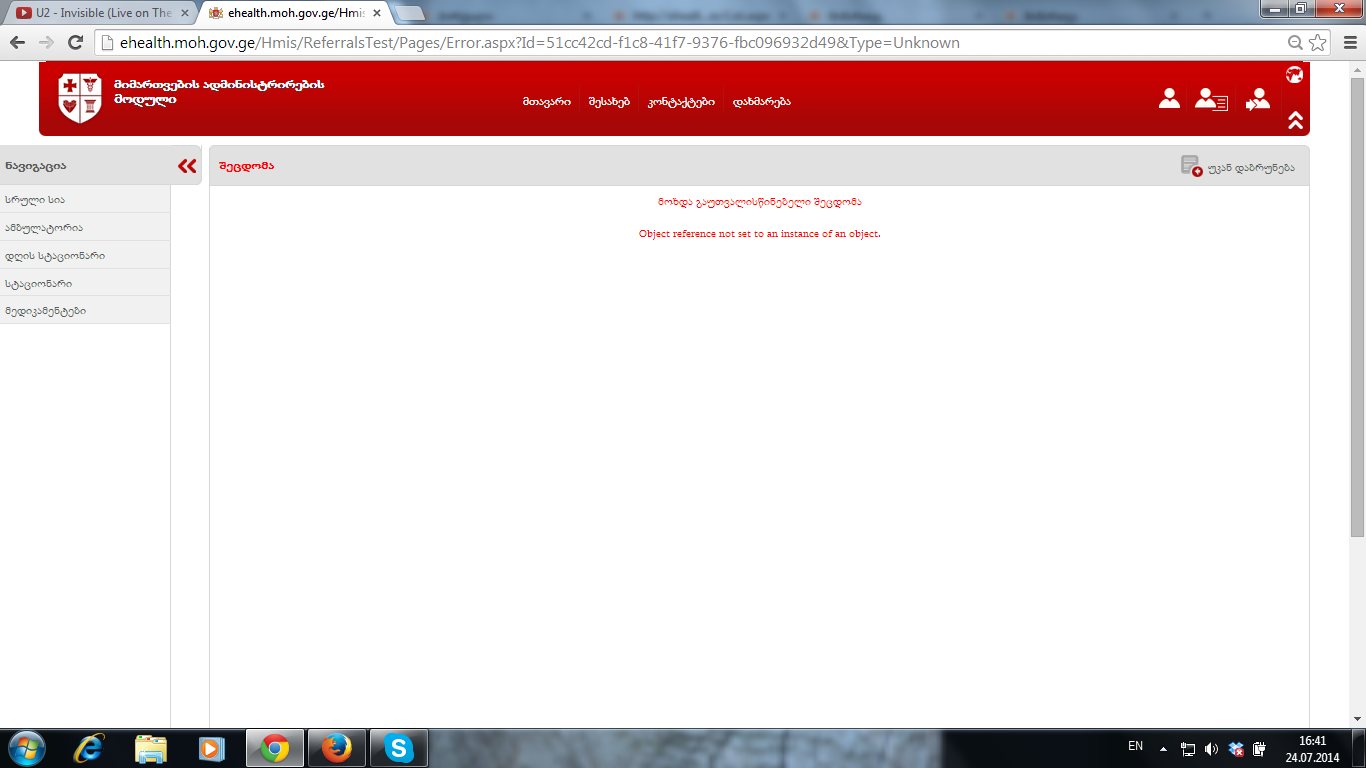Click the single user profile icon
The image size is (1366, 768).
(x=1169, y=99)
